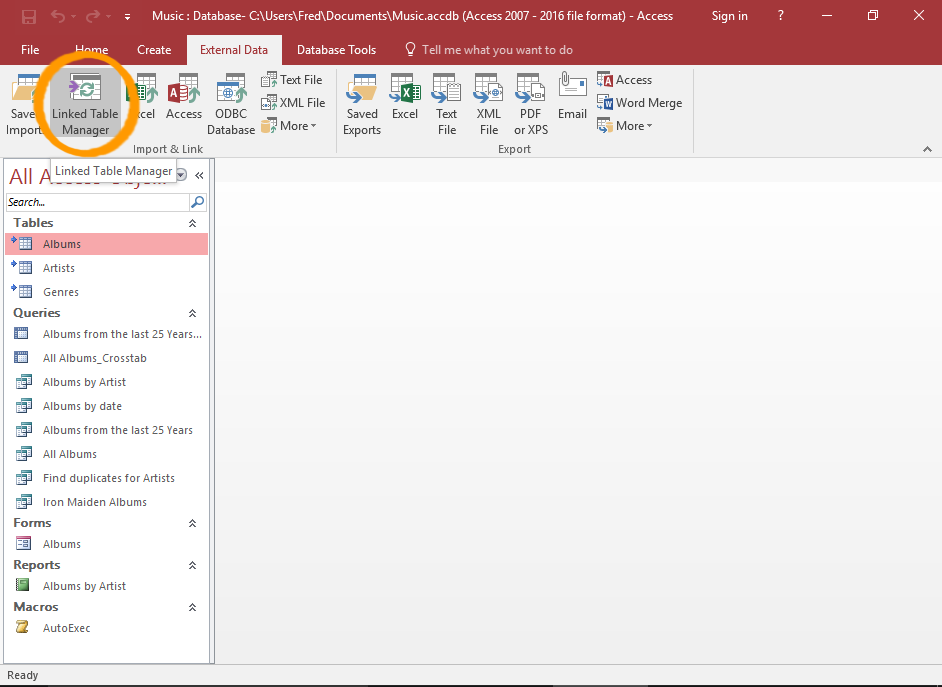Open the All Albums_Crosstab query
Screen dimensions: 942x687
click(107, 358)
